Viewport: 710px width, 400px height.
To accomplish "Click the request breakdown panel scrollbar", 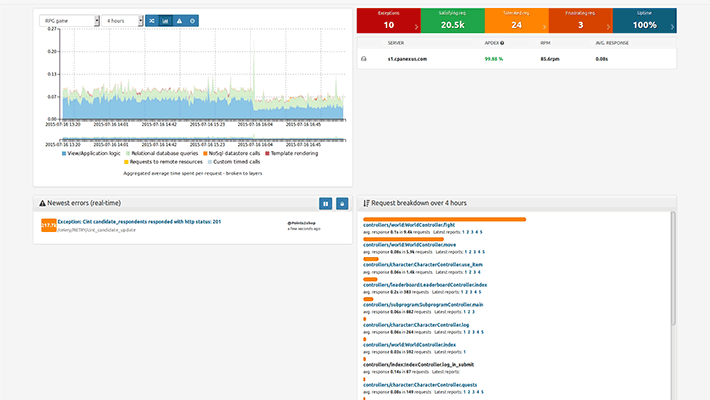I will (x=672, y=270).
